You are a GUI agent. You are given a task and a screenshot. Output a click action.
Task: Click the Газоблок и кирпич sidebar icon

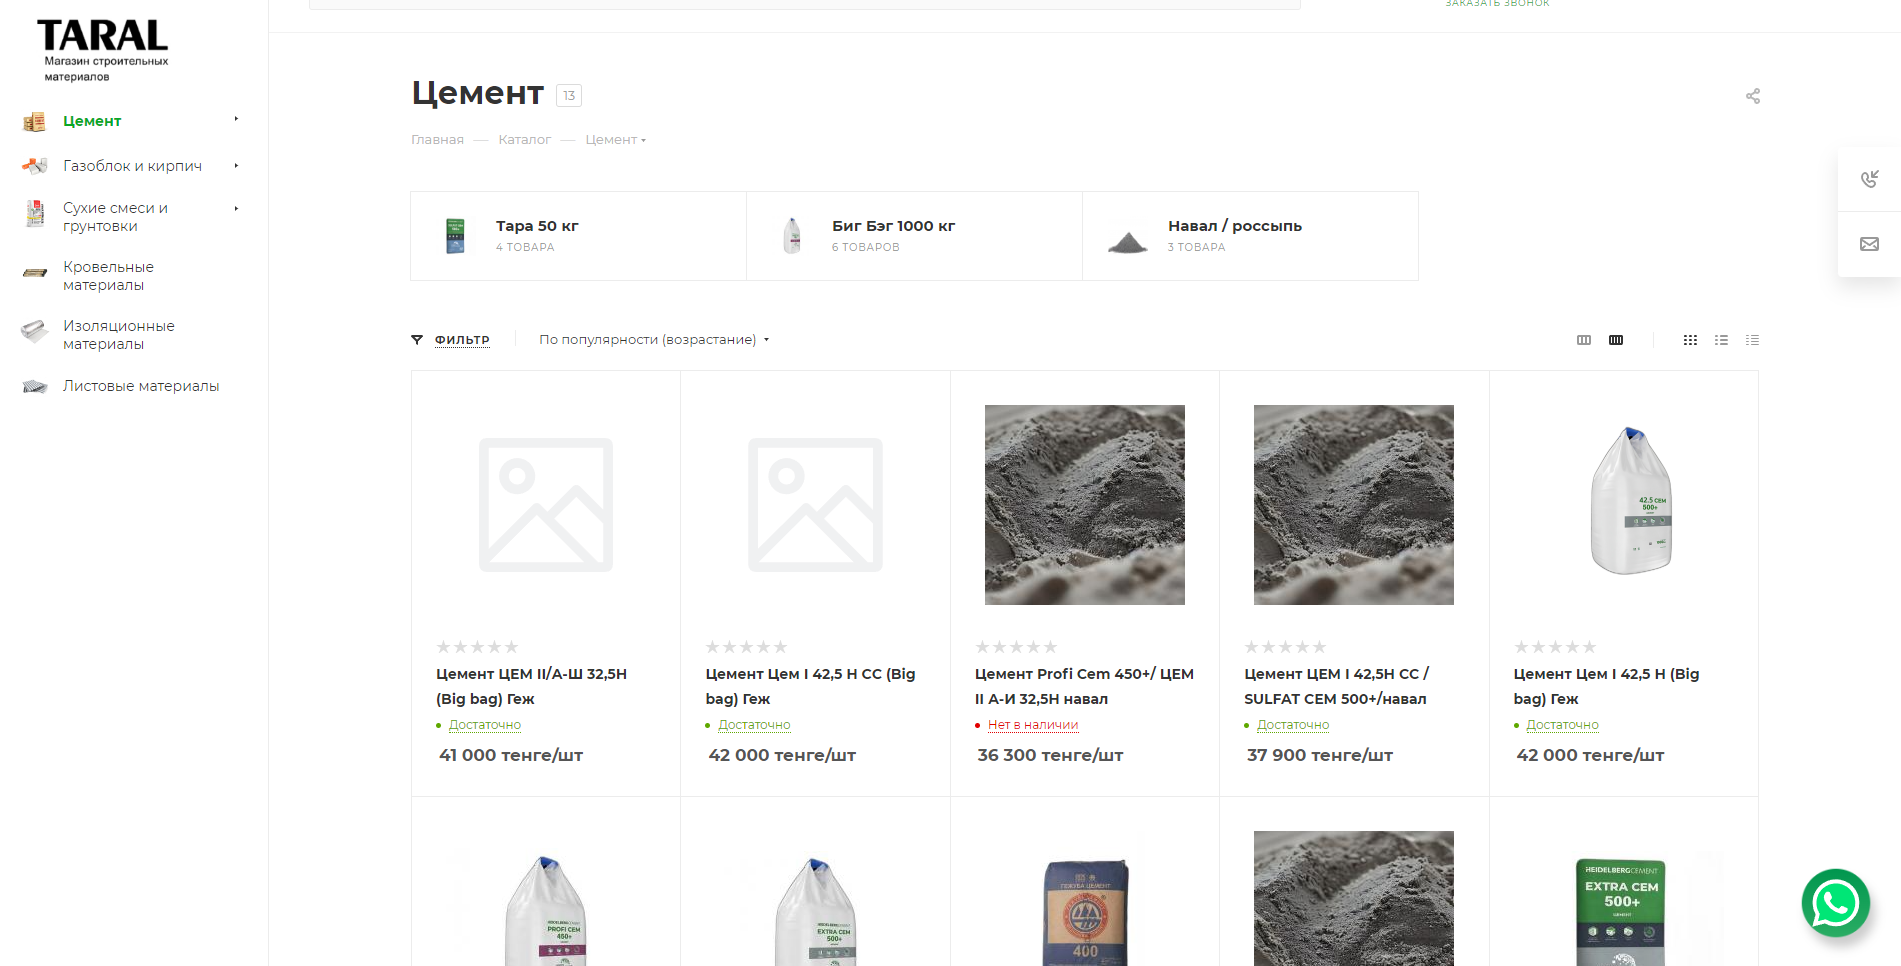tap(35, 166)
